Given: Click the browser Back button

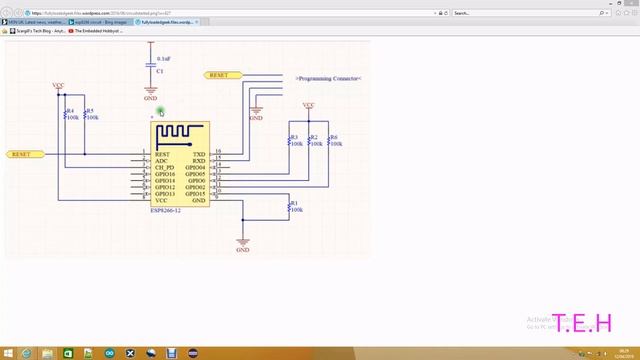Looking at the screenshot, I should pyautogui.click(x=7, y=13).
